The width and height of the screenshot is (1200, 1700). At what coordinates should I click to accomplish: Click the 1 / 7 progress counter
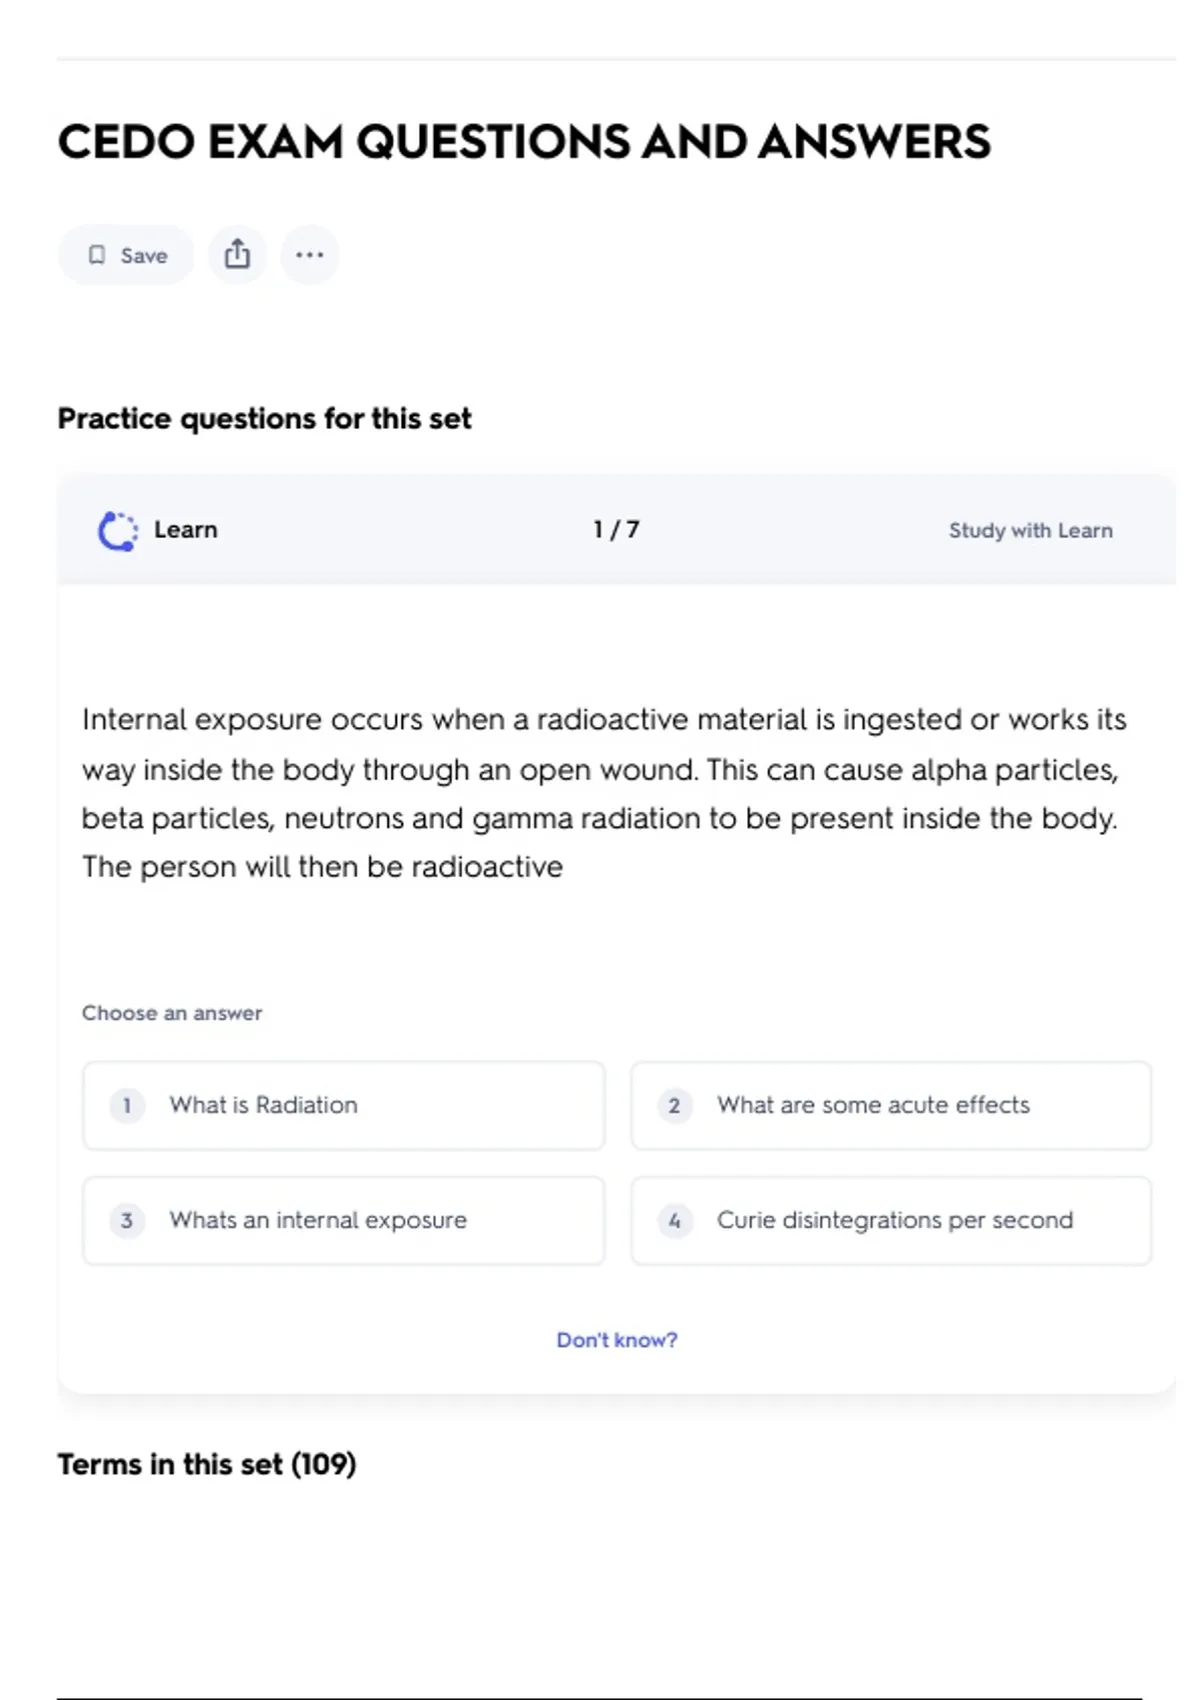point(616,530)
